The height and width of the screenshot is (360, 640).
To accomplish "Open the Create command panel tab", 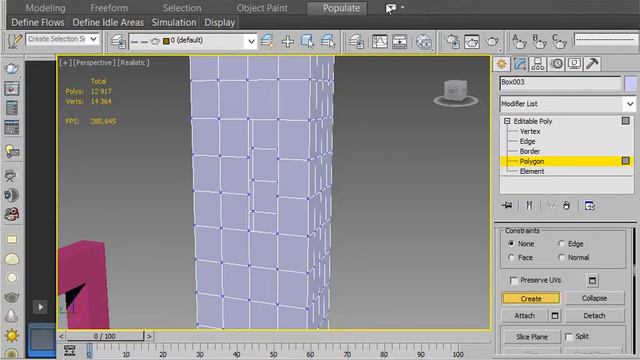I will pos(501,64).
